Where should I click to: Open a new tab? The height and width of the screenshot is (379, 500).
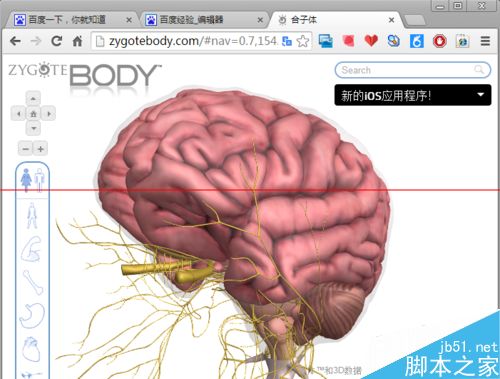coord(414,20)
